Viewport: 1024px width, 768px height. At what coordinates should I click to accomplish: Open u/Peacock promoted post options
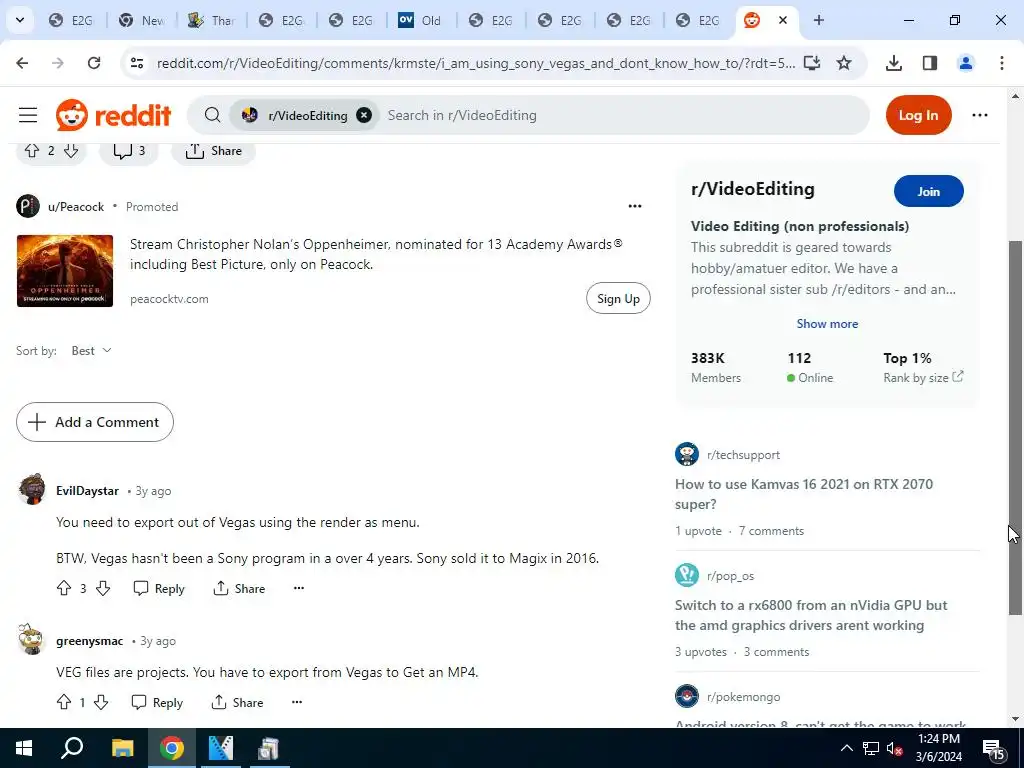point(635,206)
